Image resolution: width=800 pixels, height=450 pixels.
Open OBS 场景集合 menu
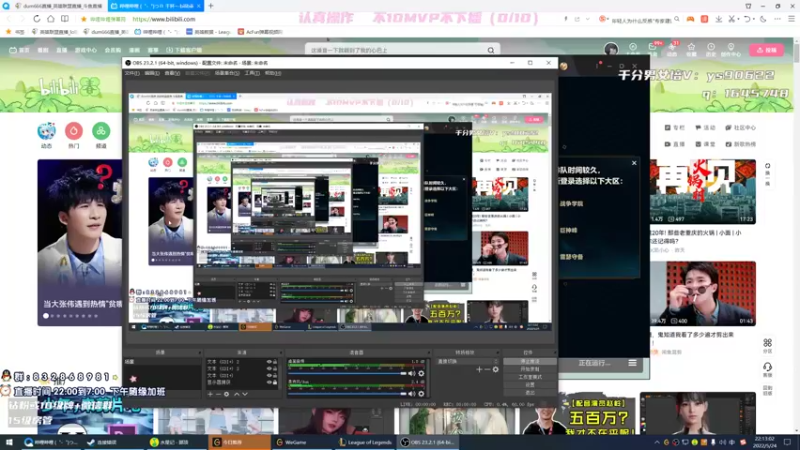tap(227, 73)
